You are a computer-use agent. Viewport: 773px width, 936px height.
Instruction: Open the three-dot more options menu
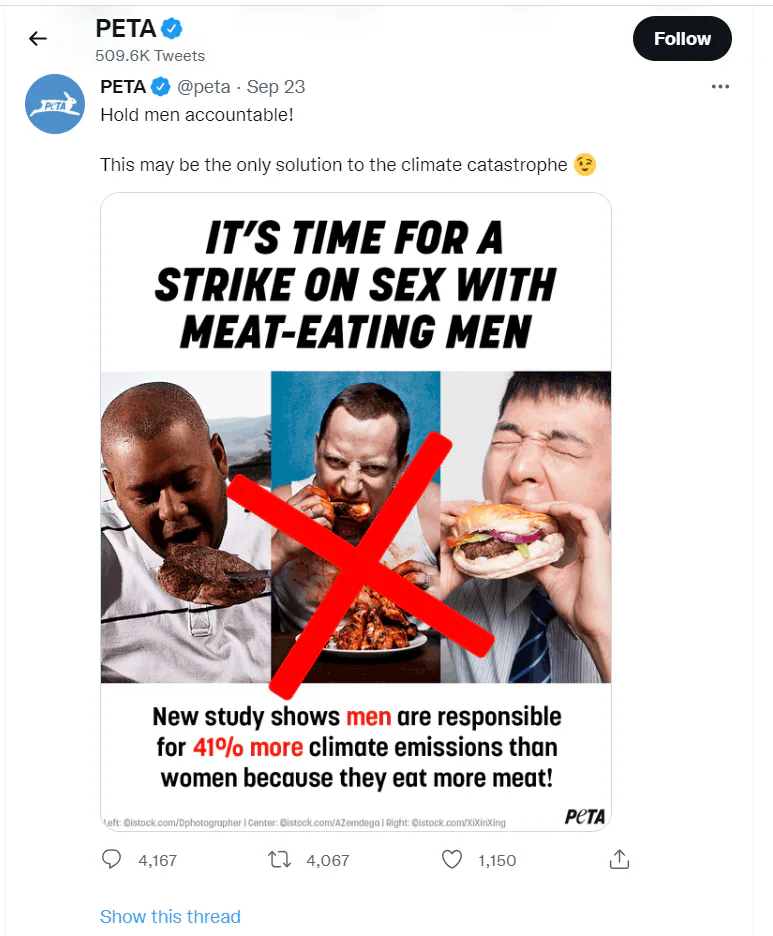click(x=720, y=87)
